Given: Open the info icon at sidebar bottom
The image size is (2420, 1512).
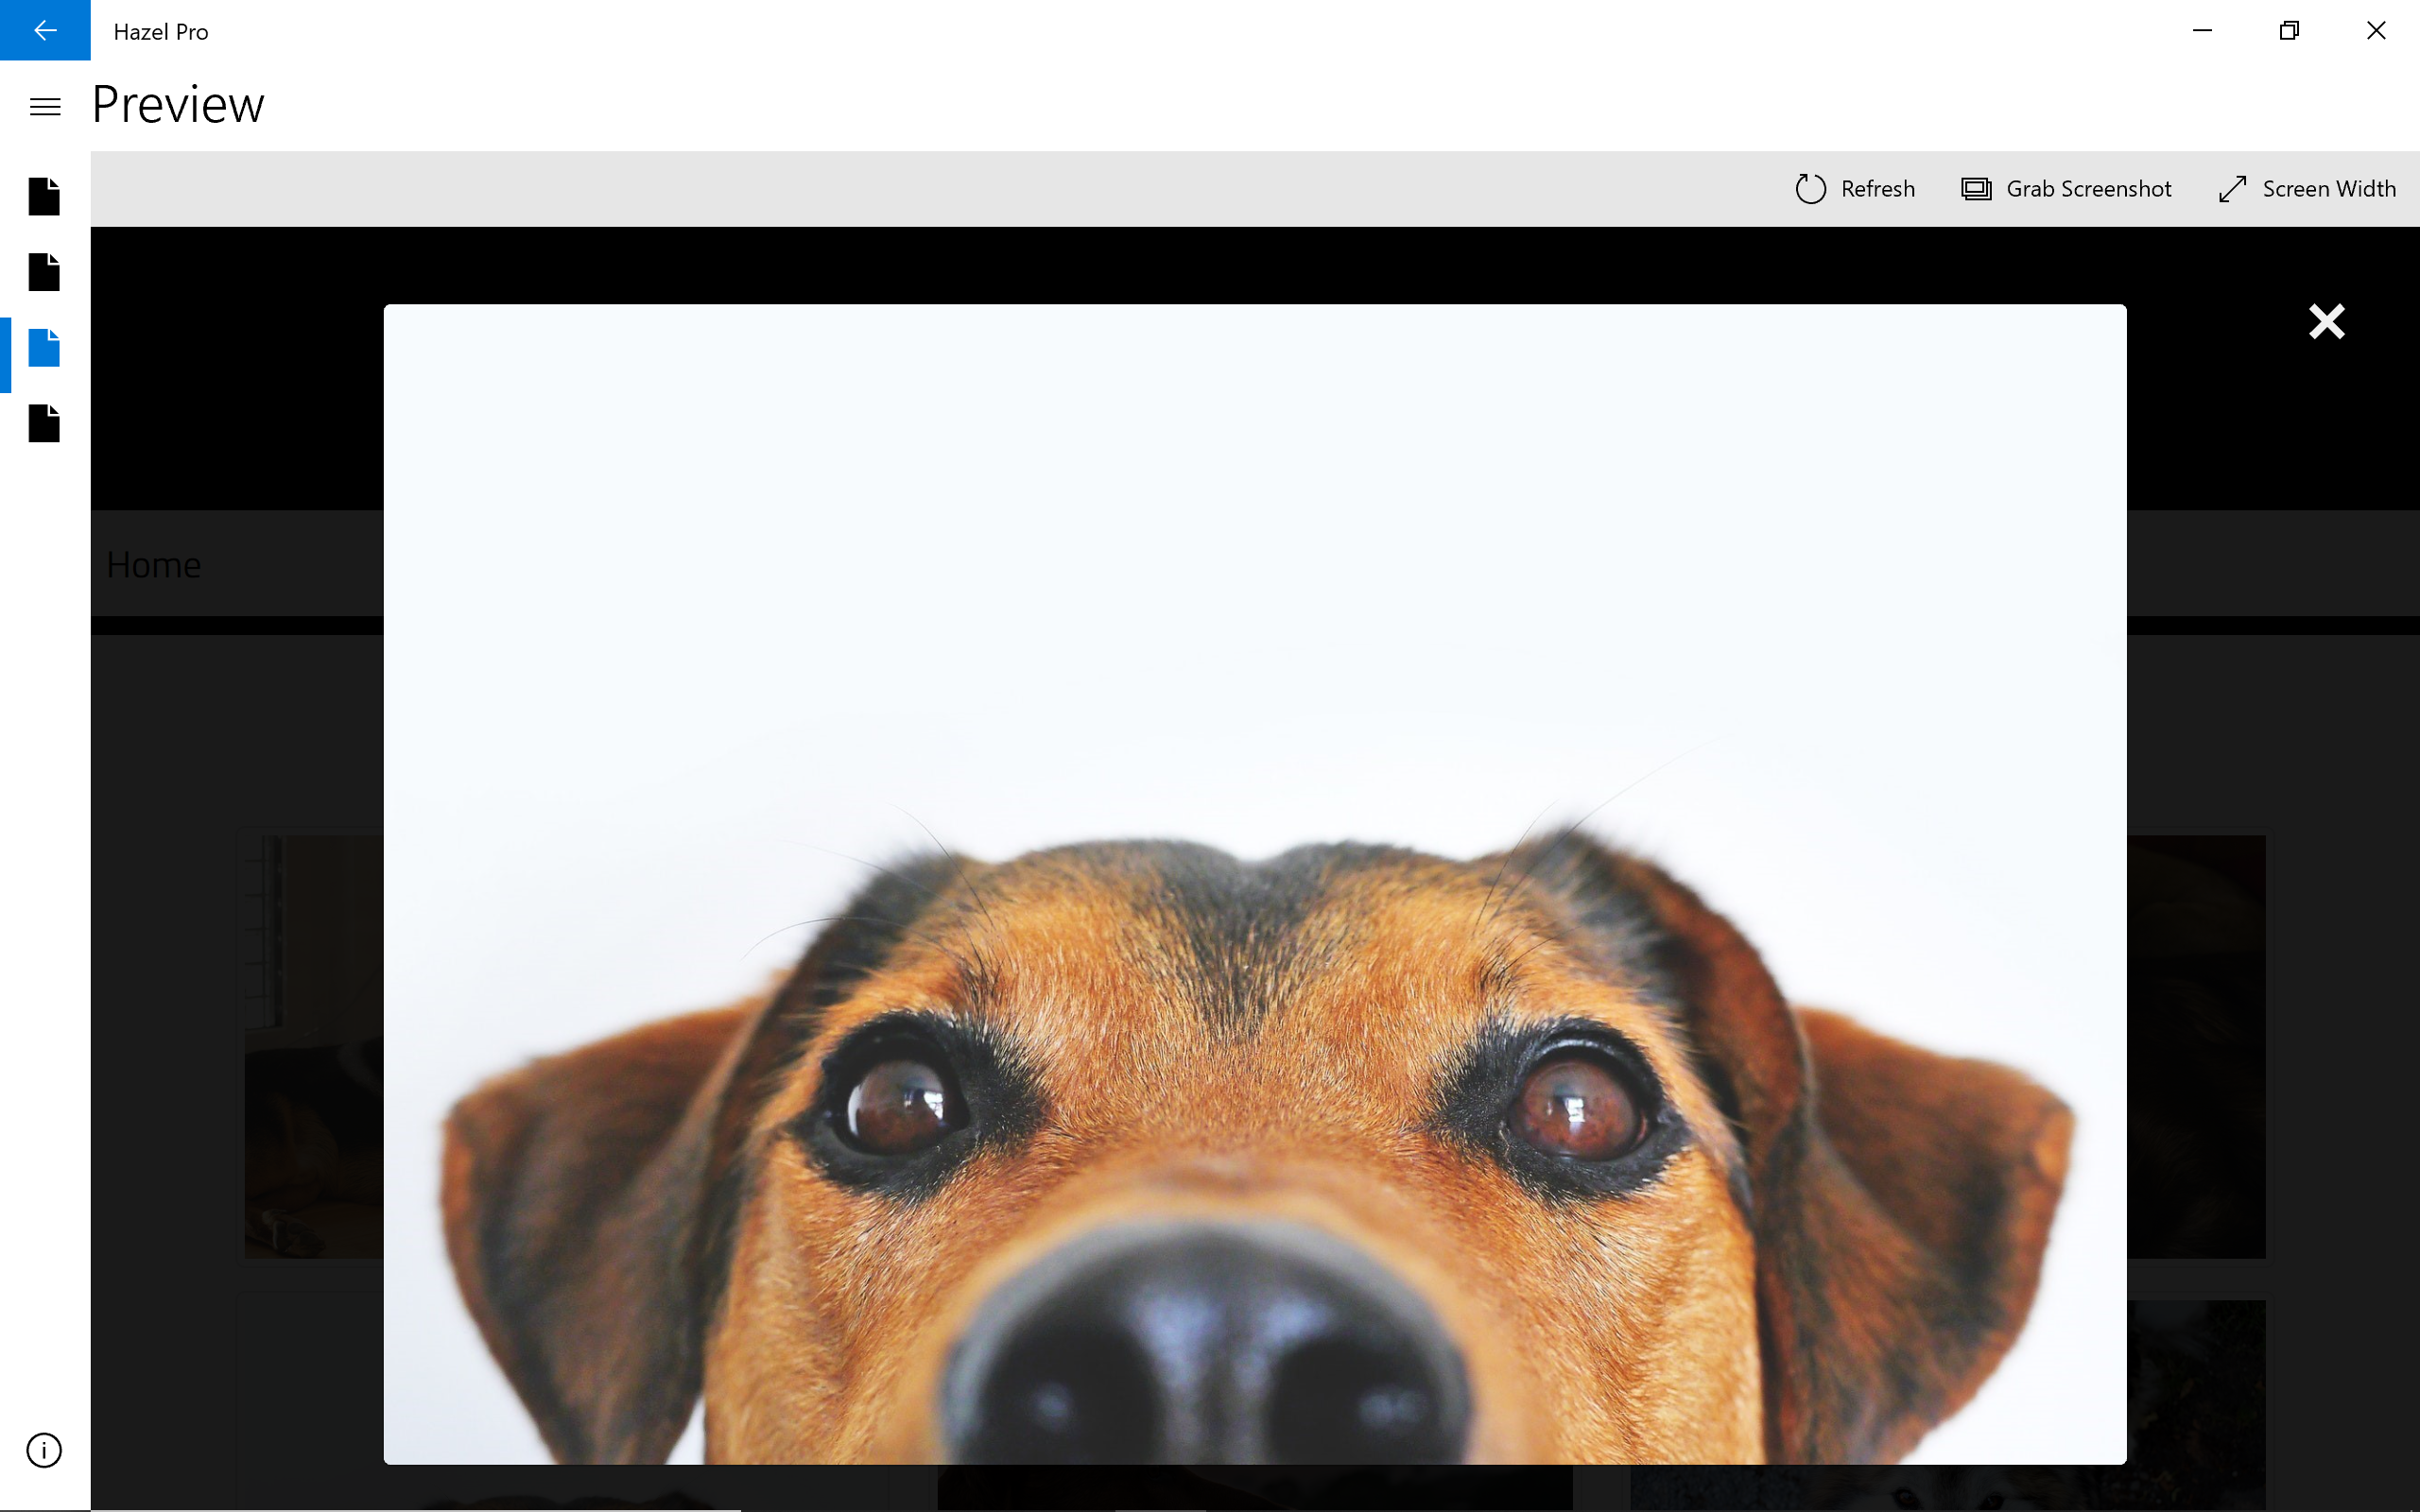Looking at the screenshot, I should (44, 1450).
